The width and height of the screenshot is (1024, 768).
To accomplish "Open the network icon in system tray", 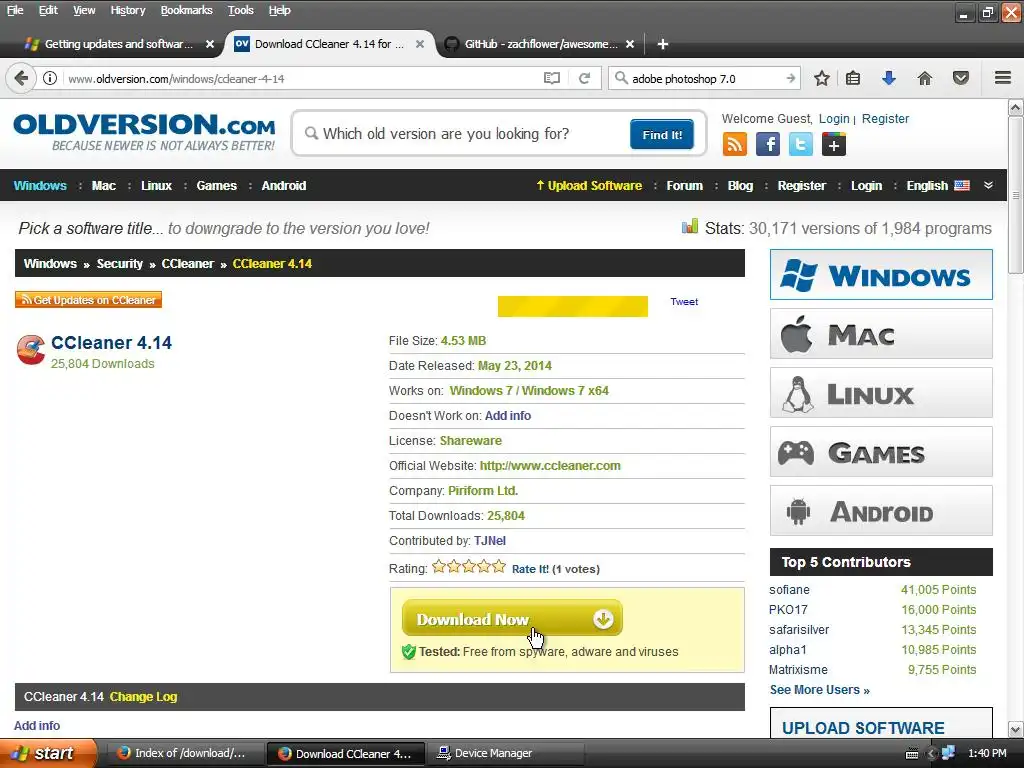I will point(948,753).
